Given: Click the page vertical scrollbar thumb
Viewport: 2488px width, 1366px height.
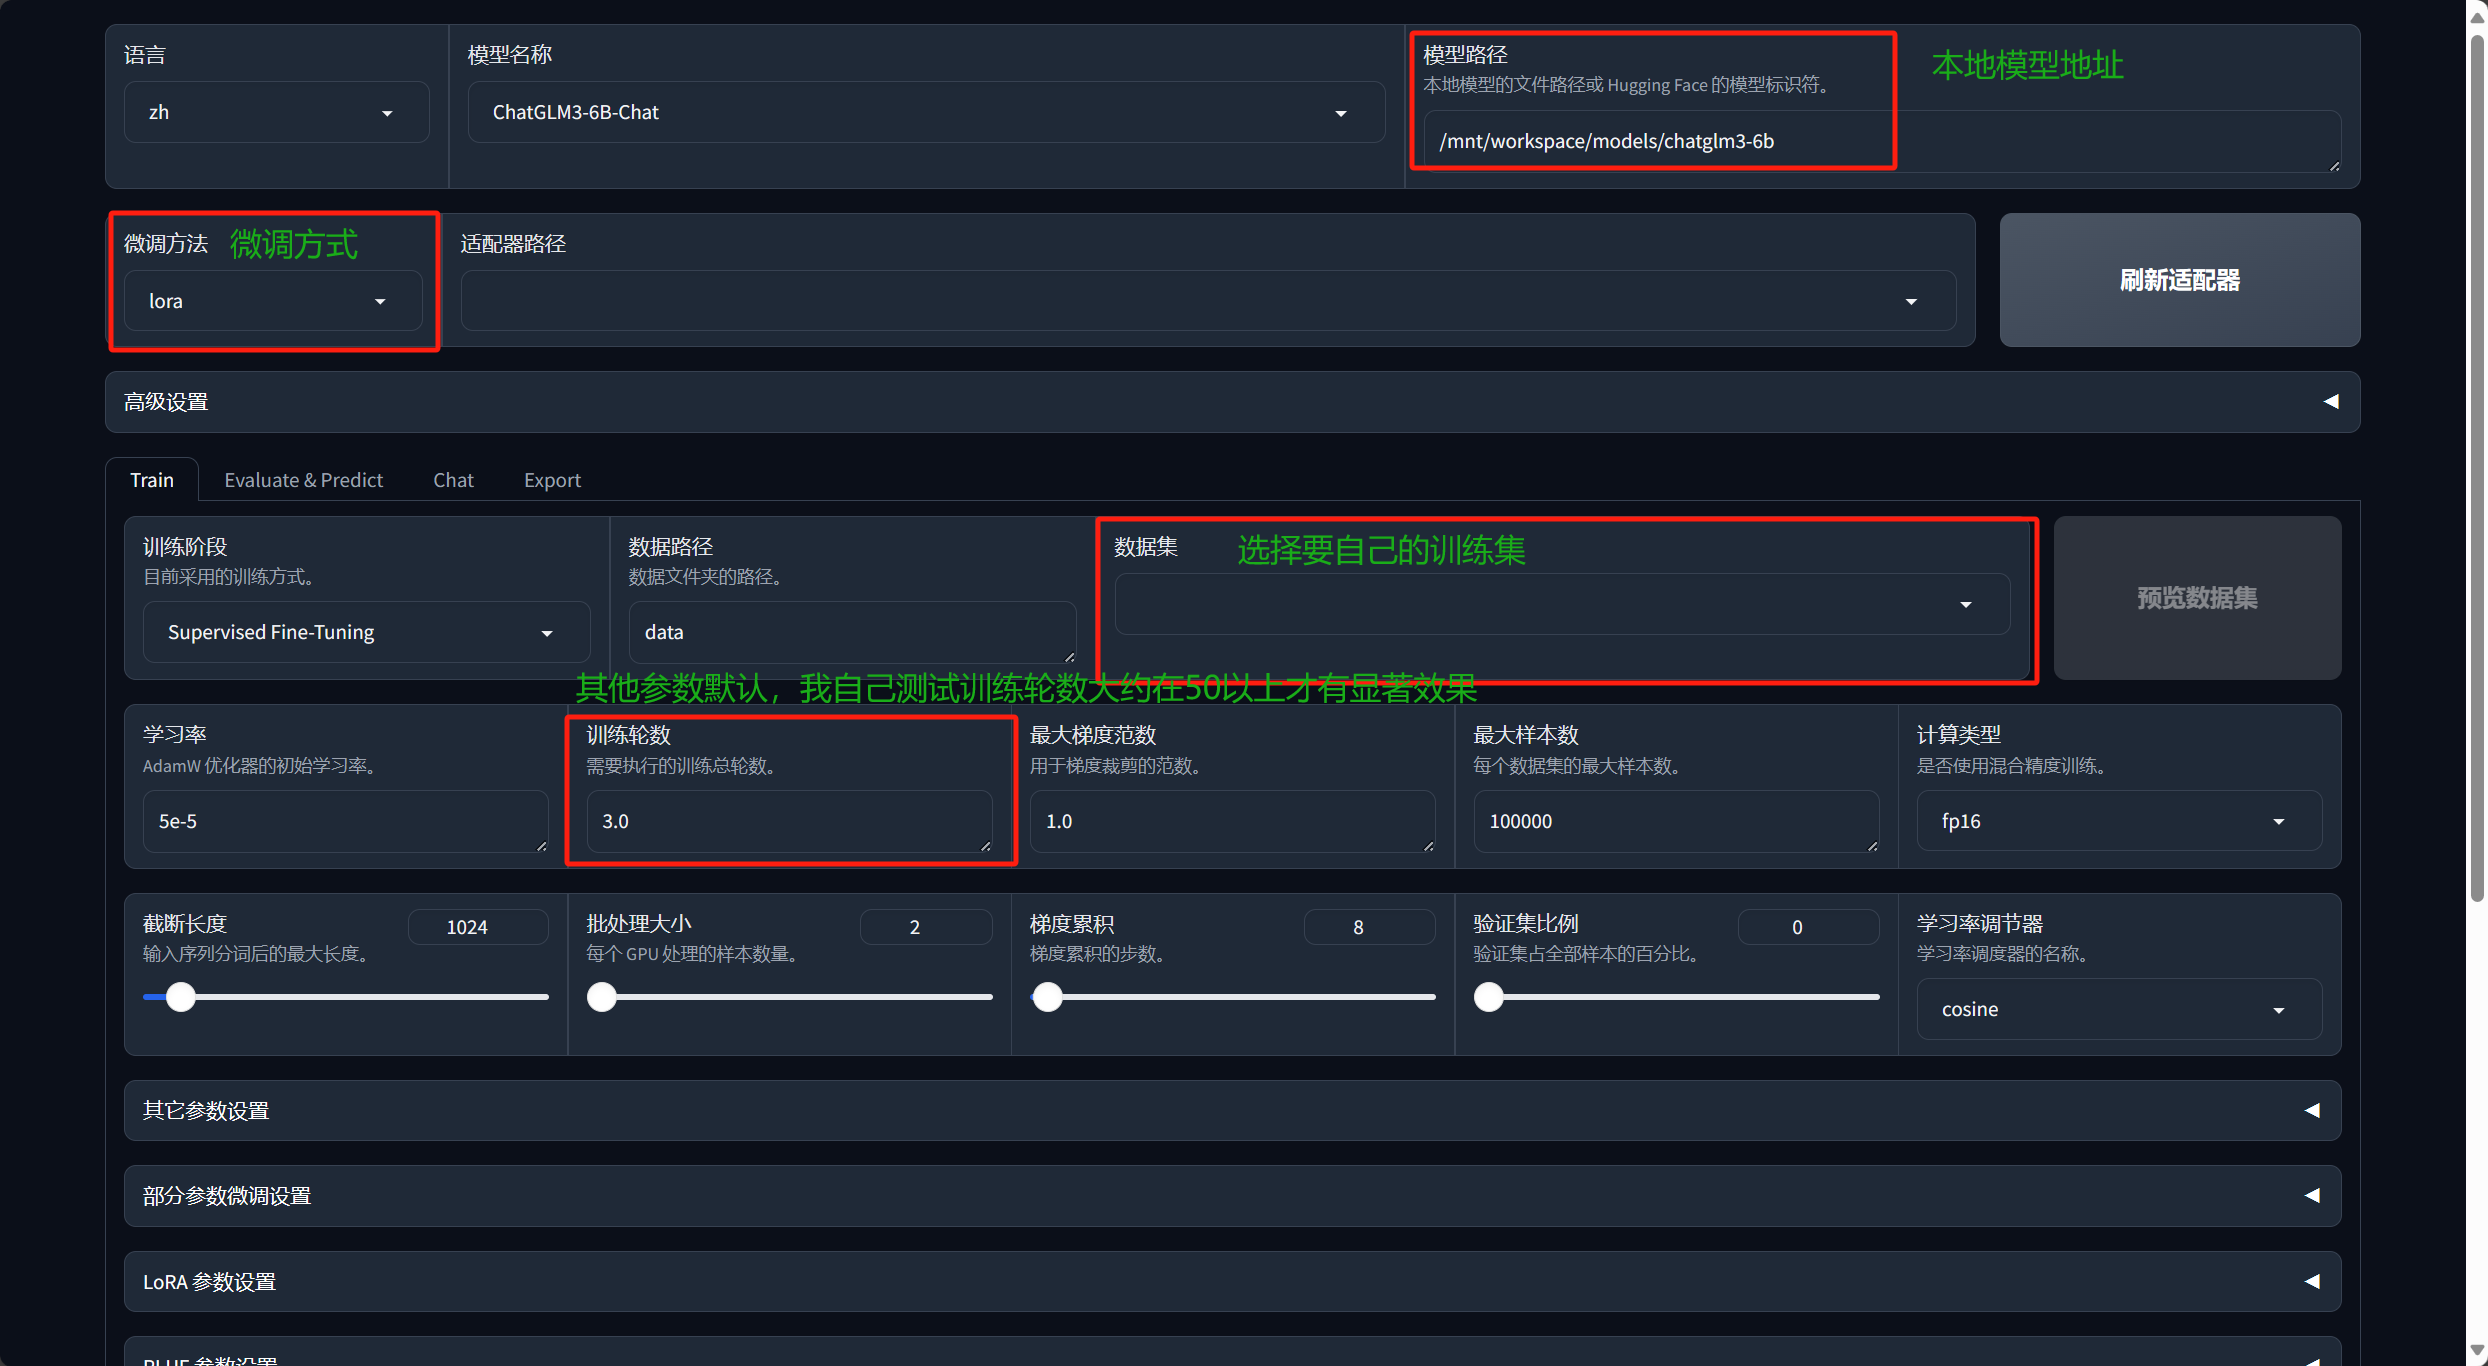Looking at the screenshot, I should point(2477,468).
